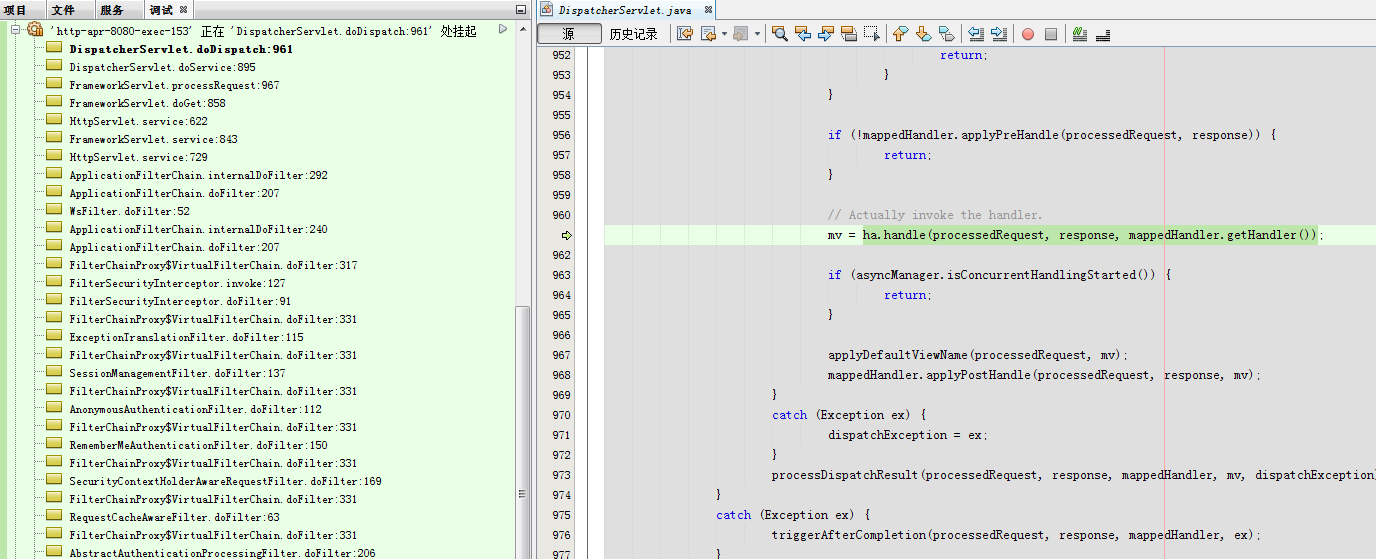Toggle highlight search results
Screen dimensions: 1376x559
point(849,34)
